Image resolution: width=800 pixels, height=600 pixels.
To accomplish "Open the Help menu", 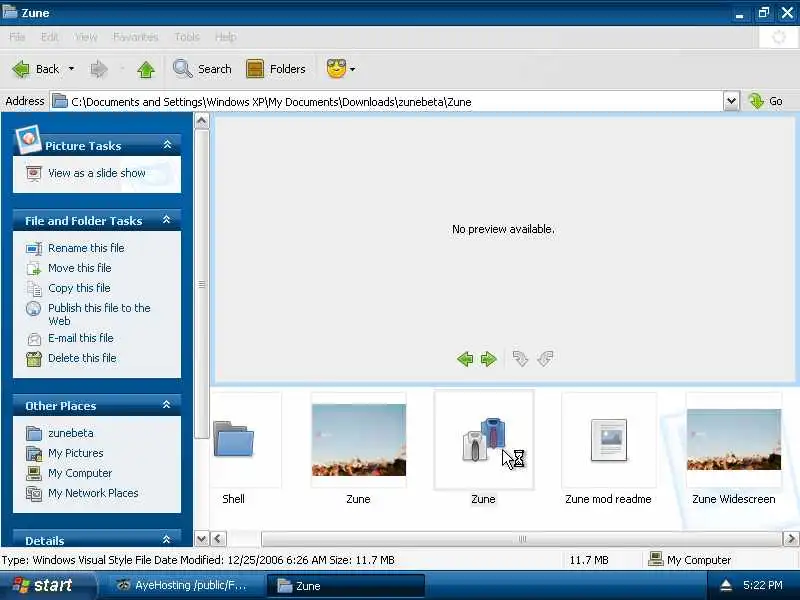I will coord(226,37).
